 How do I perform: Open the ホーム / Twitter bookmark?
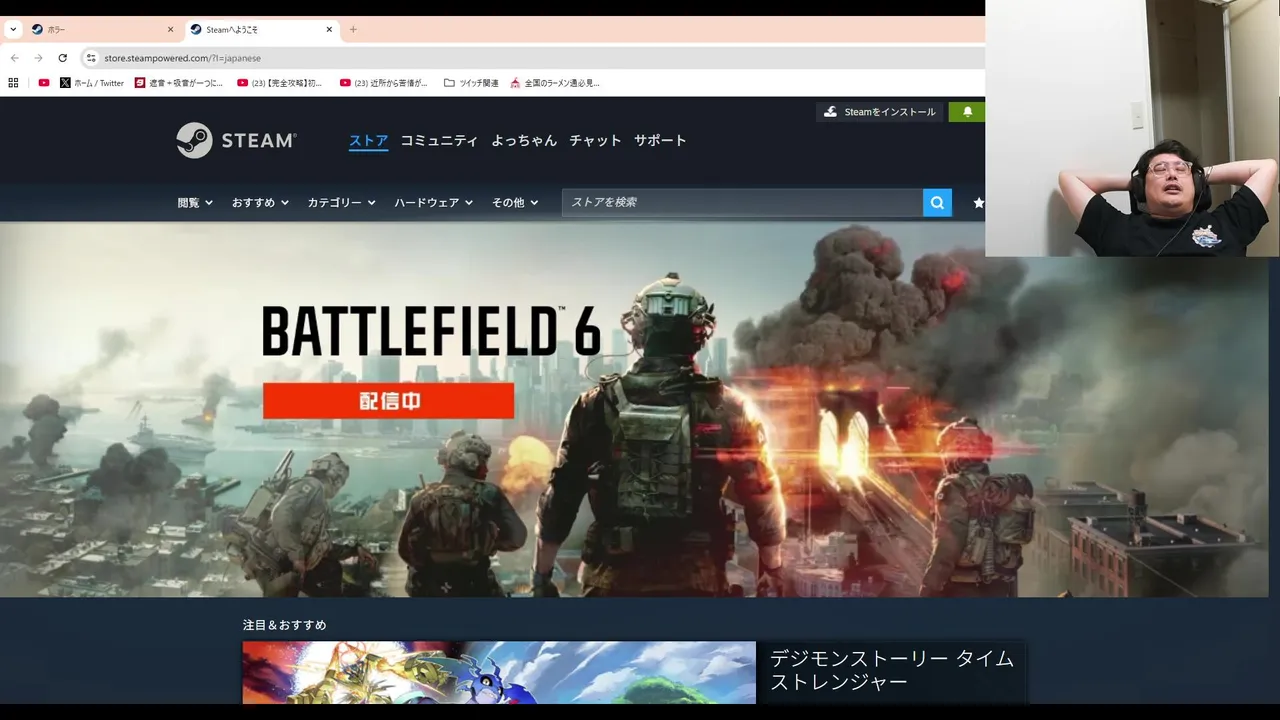(92, 83)
